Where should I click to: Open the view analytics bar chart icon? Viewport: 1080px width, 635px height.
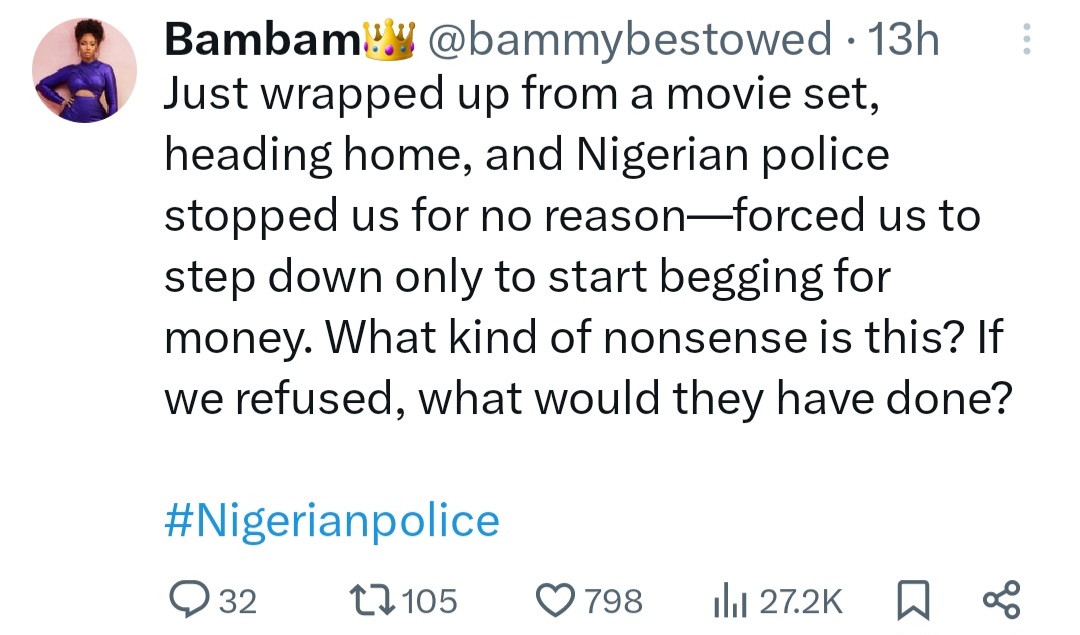pos(728,600)
